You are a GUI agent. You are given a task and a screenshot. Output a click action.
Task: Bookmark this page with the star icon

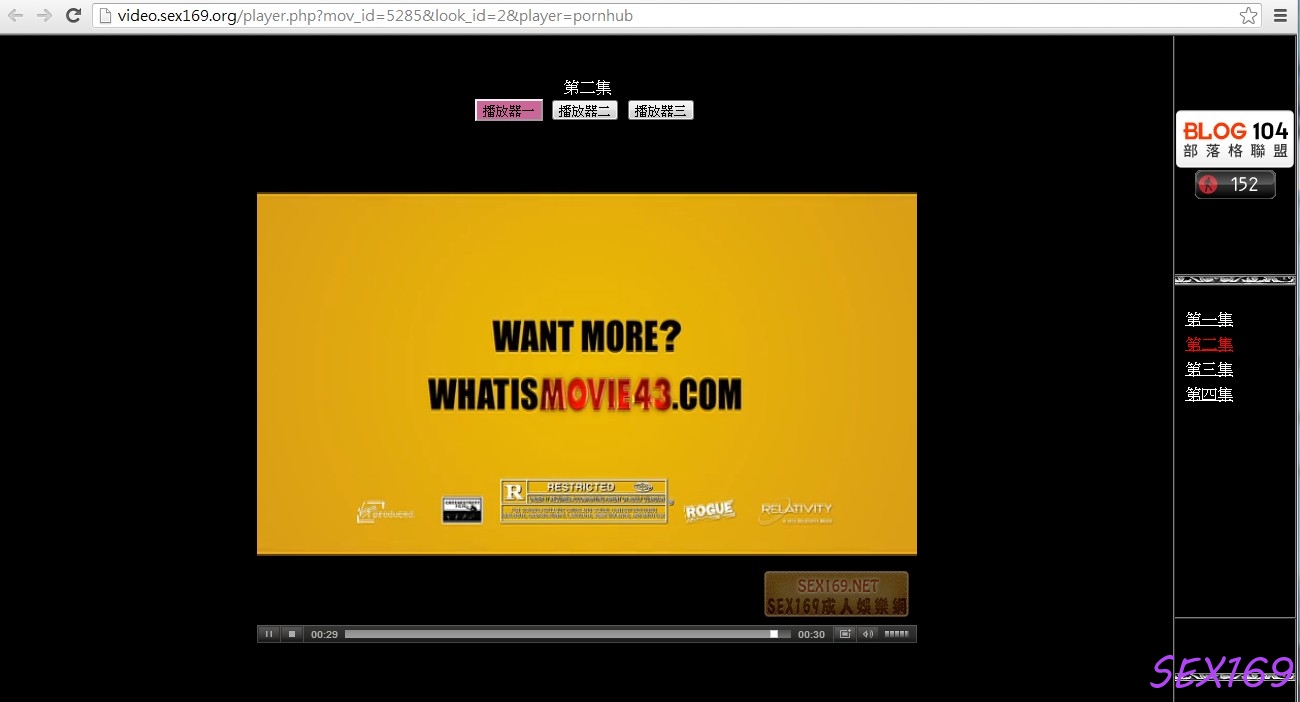[1248, 16]
